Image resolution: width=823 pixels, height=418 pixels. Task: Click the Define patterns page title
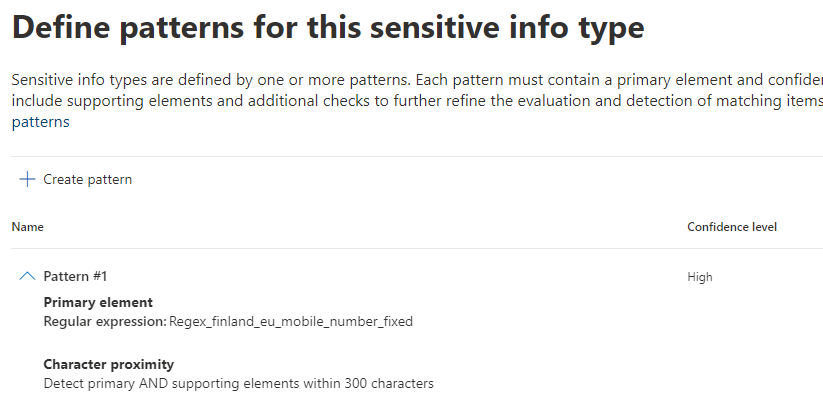click(x=327, y=27)
